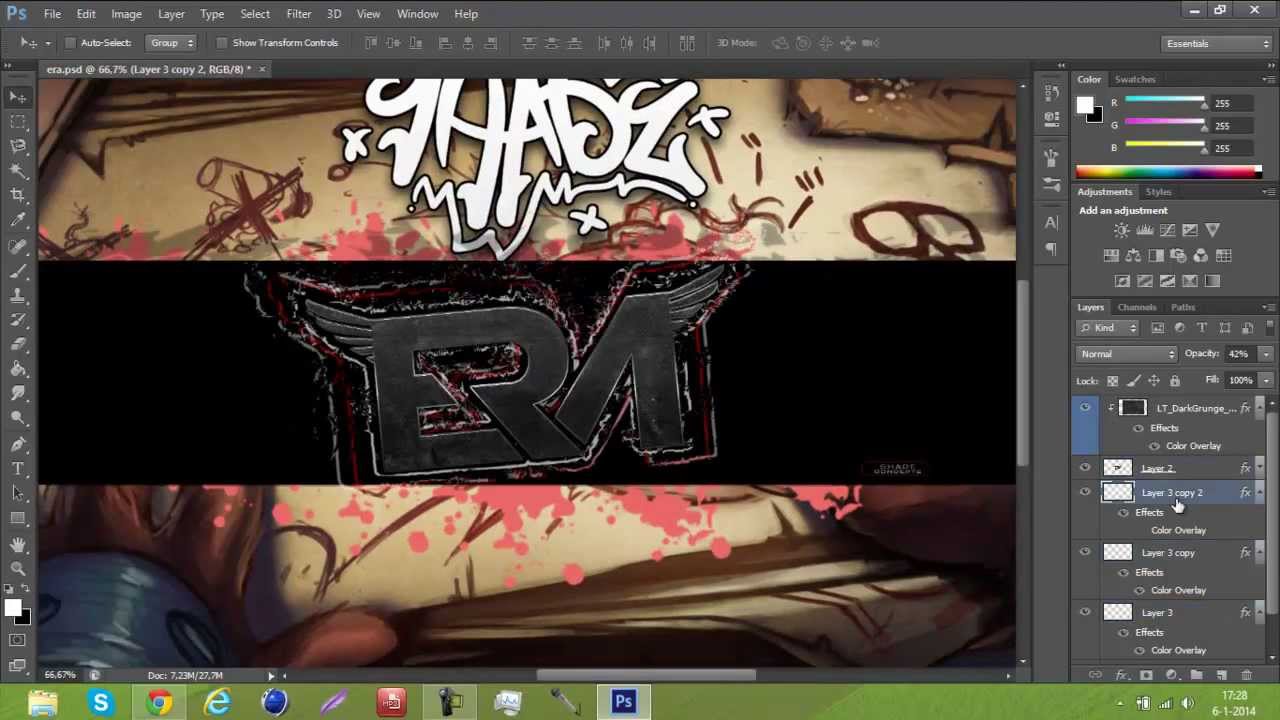Screen dimensions: 1280x720
Task: Add a layer mask
Action: tap(1146, 676)
